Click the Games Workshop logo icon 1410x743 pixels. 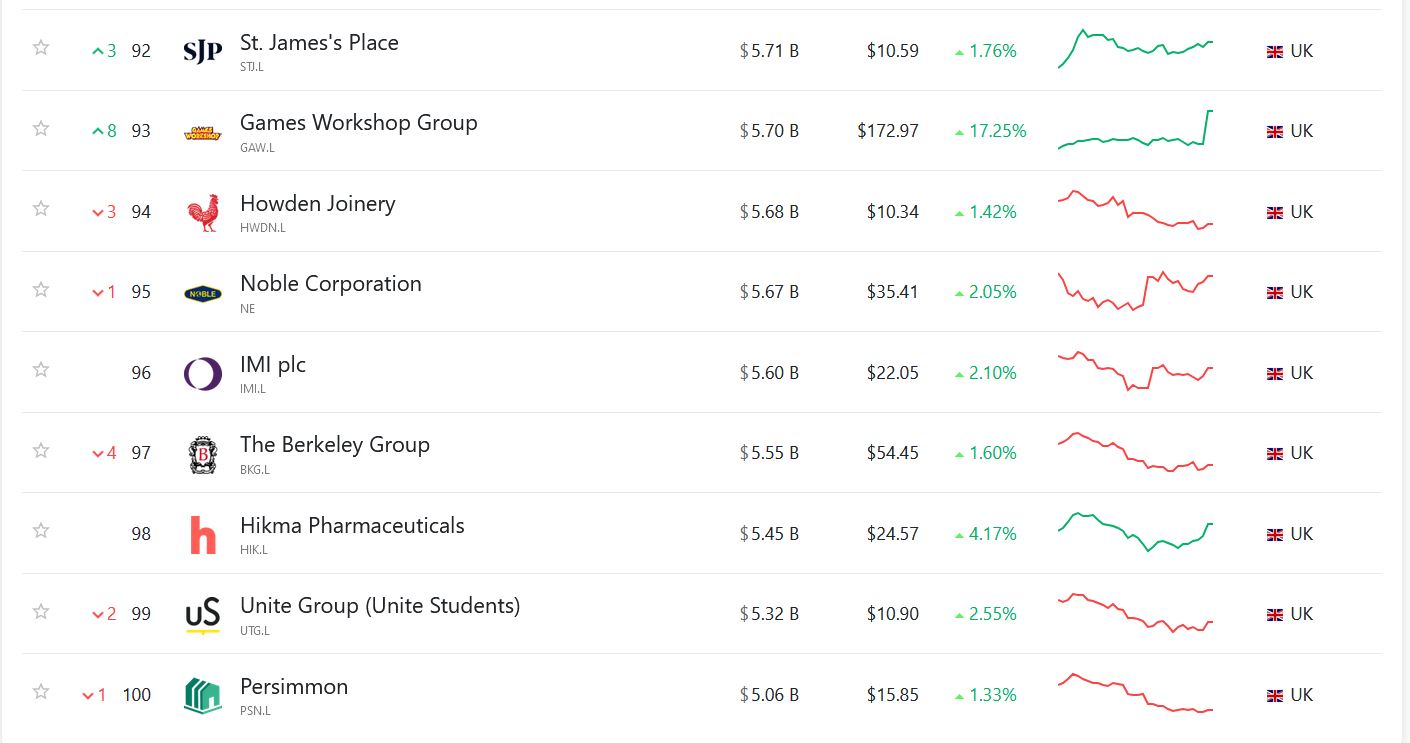[x=203, y=132]
